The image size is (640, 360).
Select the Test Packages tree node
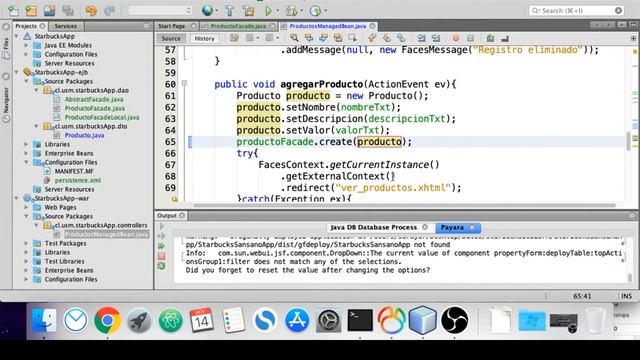(x=65, y=243)
